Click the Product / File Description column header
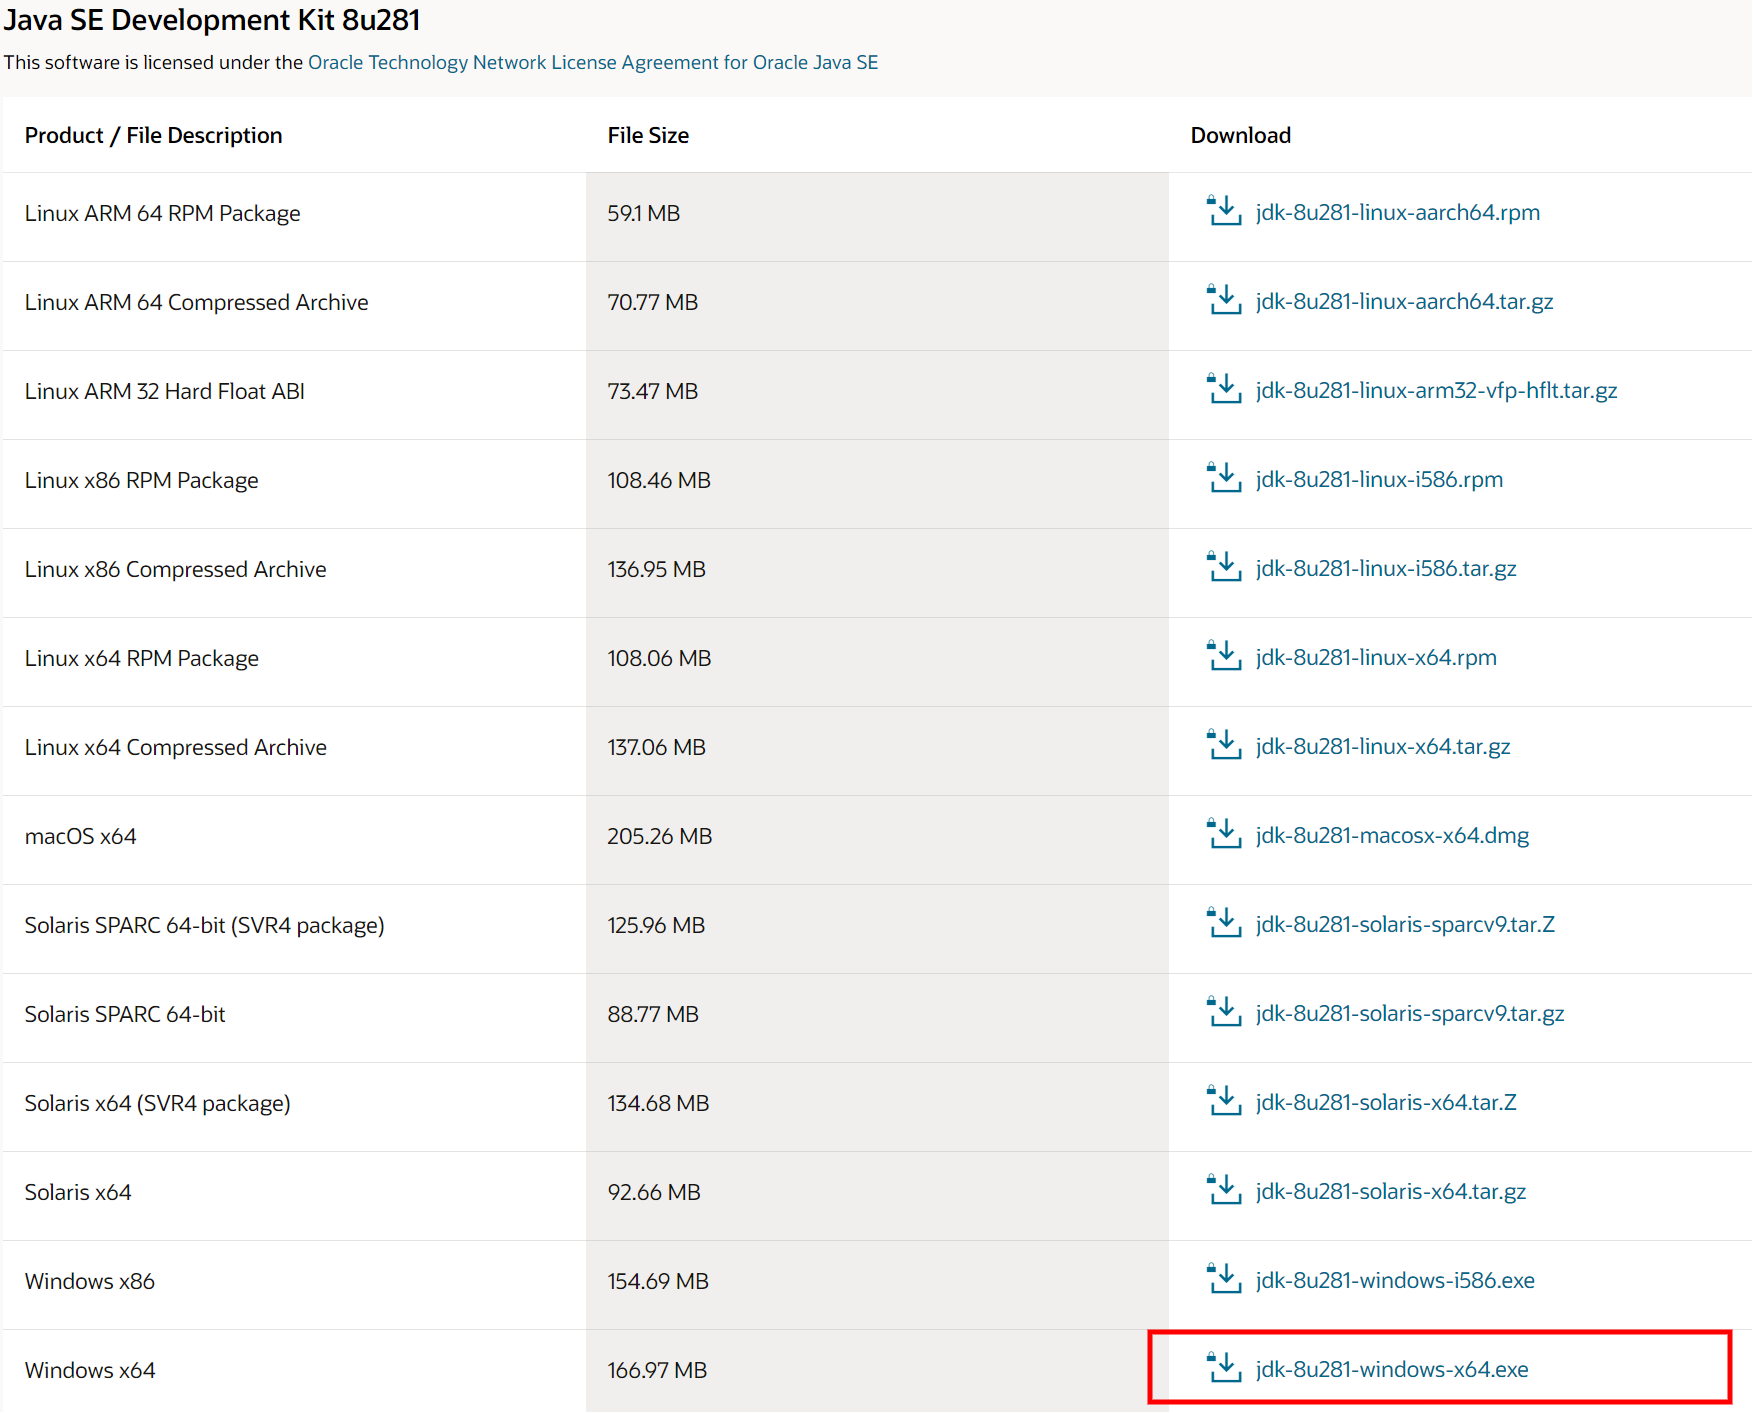Viewport: 1753px width, 1413px height. click(153, 135)
